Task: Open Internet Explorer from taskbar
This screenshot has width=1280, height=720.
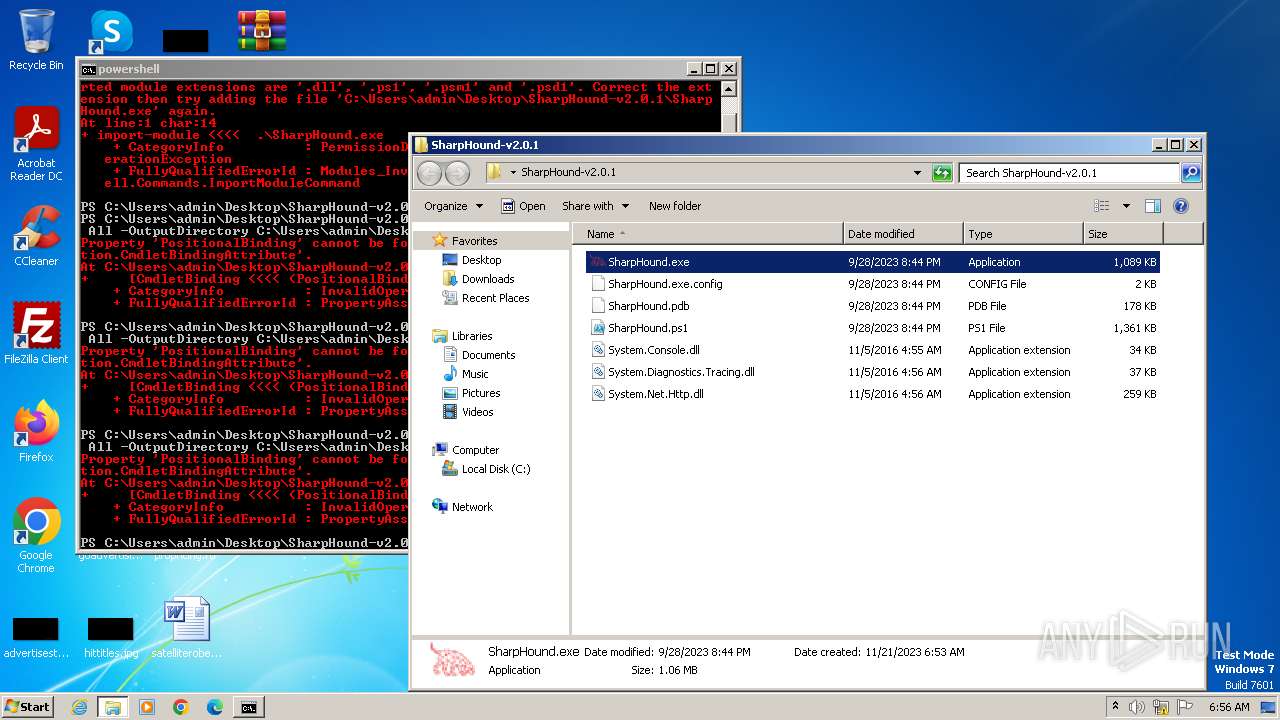Action: [x=79, y=707]
